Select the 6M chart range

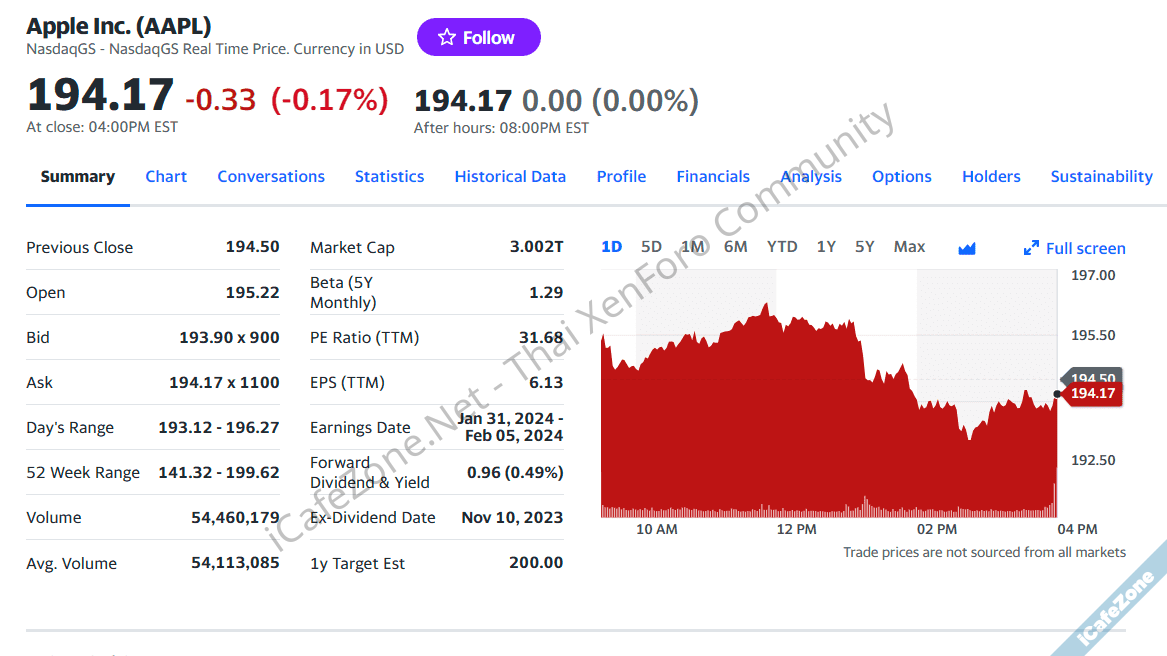point(735,247)
